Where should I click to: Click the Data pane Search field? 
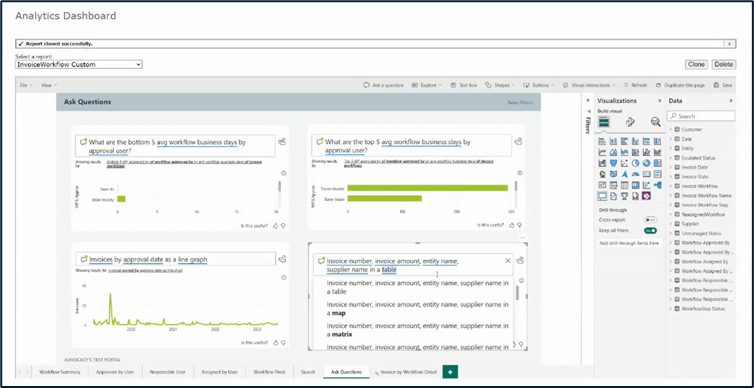point(701,116)
